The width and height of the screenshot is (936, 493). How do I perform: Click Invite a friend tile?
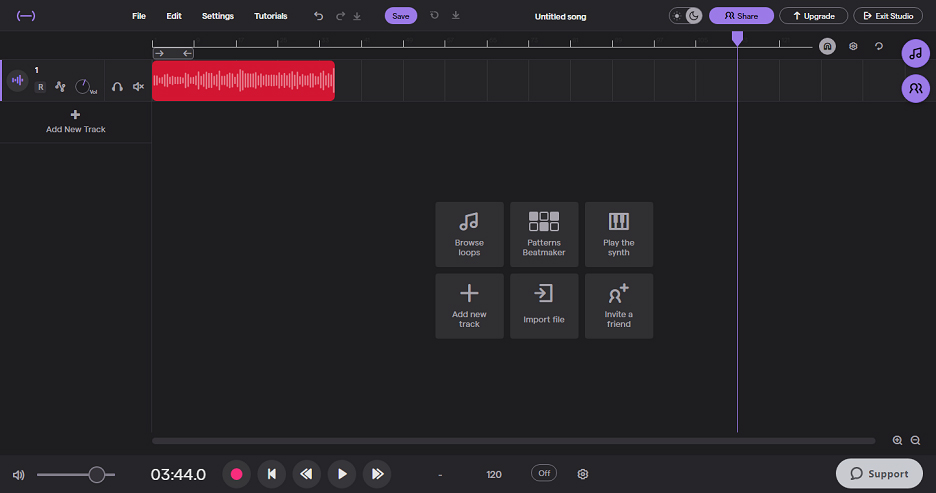[618, 306]
